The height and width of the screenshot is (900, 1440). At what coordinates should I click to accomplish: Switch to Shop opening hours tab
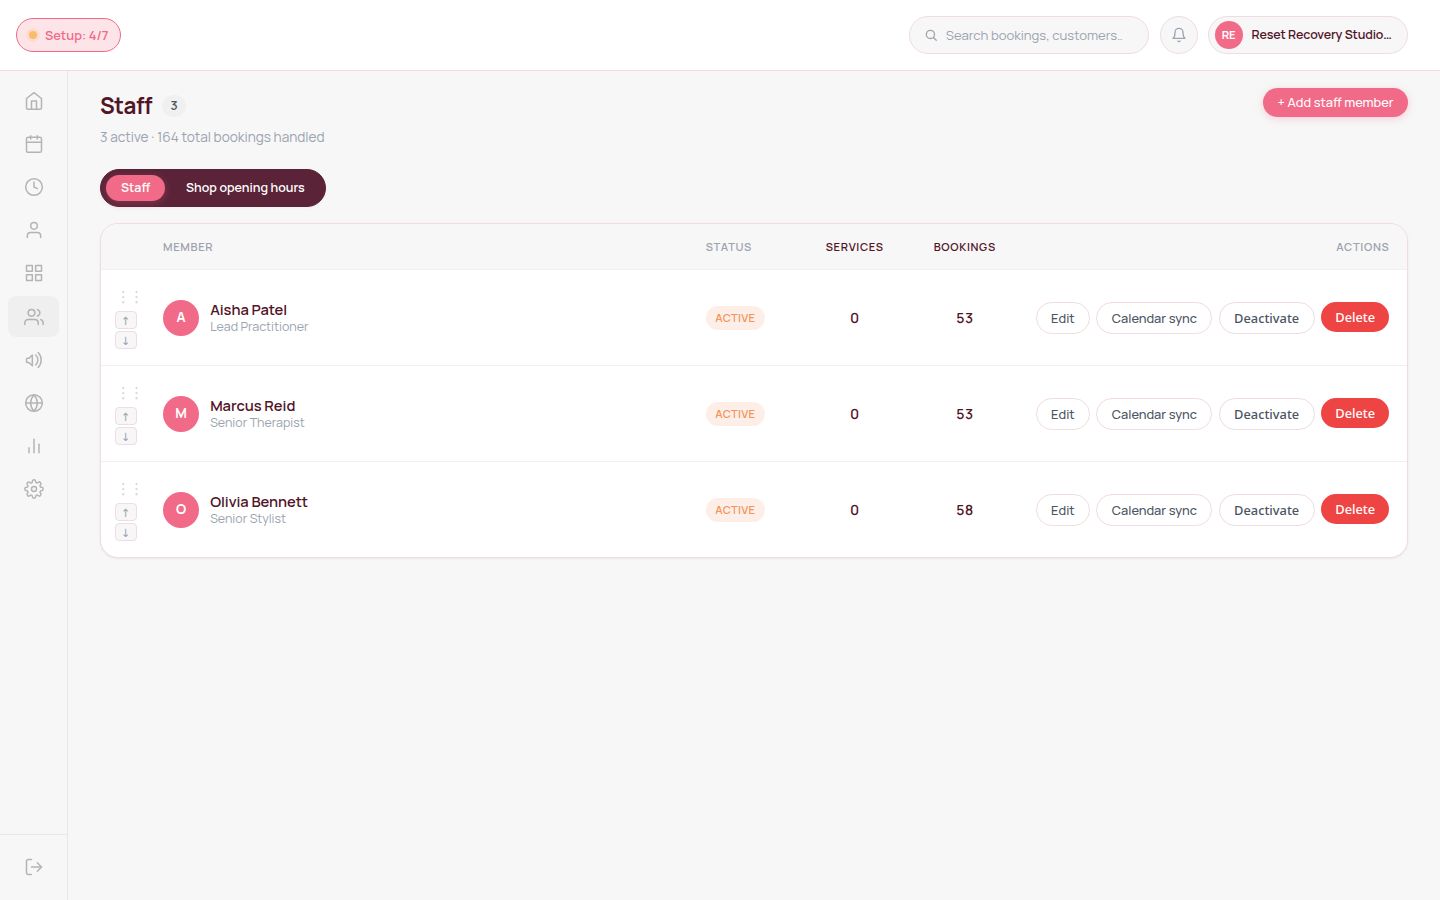(x=245, y=188)
